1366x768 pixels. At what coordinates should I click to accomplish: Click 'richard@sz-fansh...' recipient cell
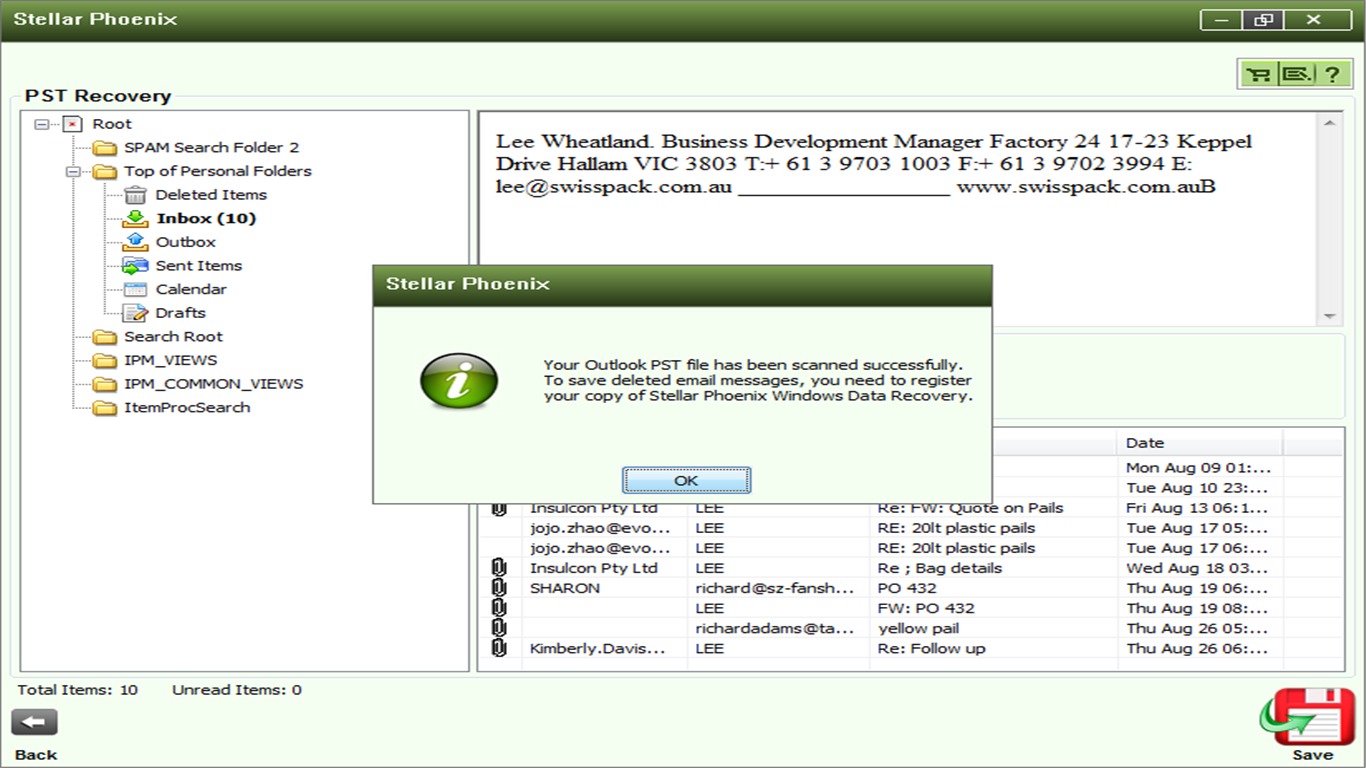(775, 588)
